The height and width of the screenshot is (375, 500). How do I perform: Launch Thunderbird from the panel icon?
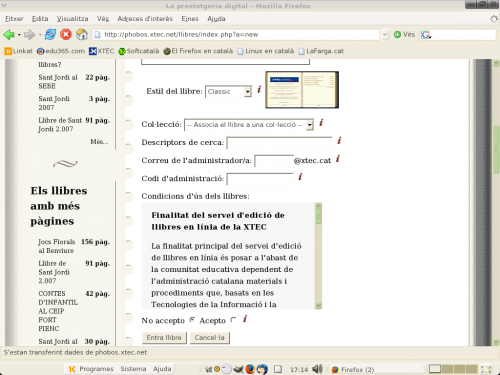(x=262, y=369)
